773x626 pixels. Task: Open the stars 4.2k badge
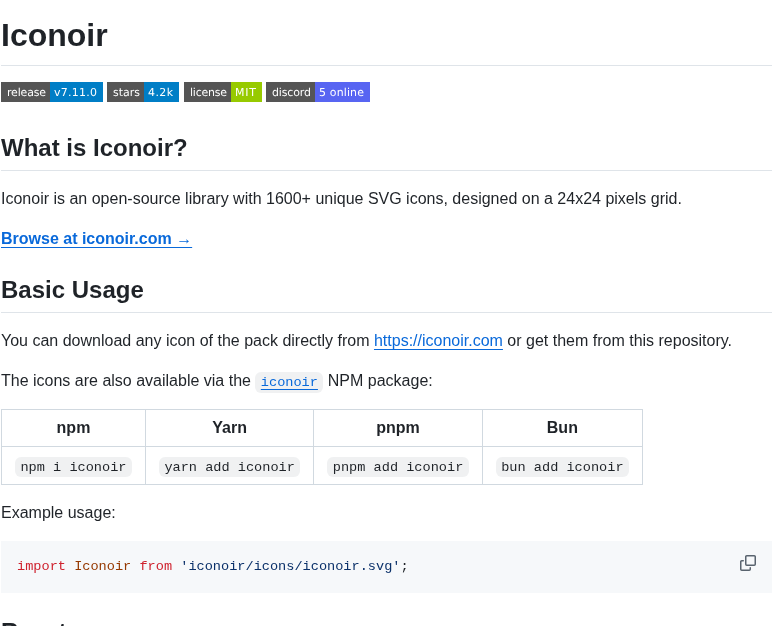tap(143, 92)
